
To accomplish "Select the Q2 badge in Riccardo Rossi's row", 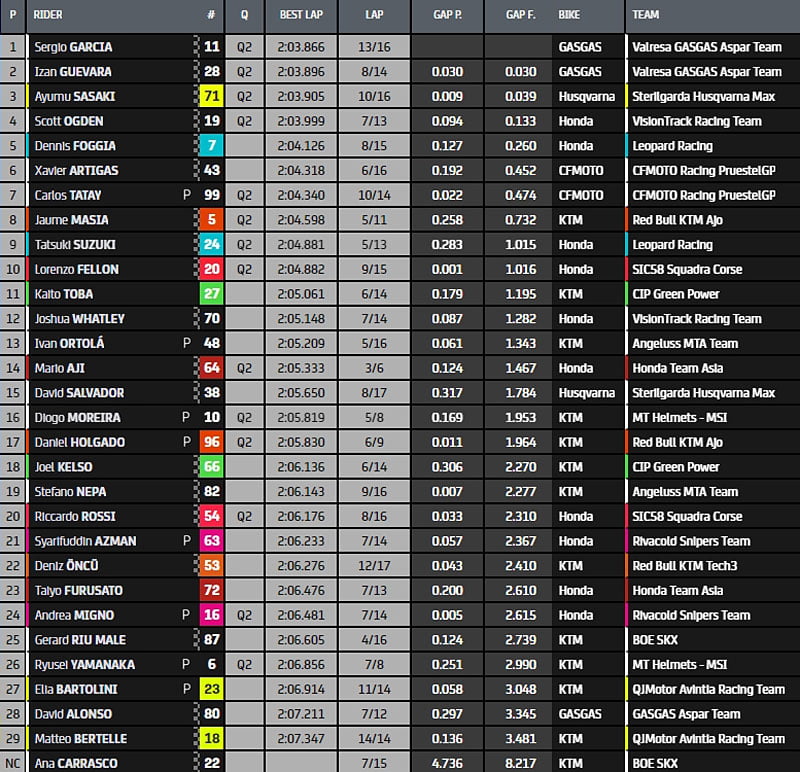I will 245,516.
